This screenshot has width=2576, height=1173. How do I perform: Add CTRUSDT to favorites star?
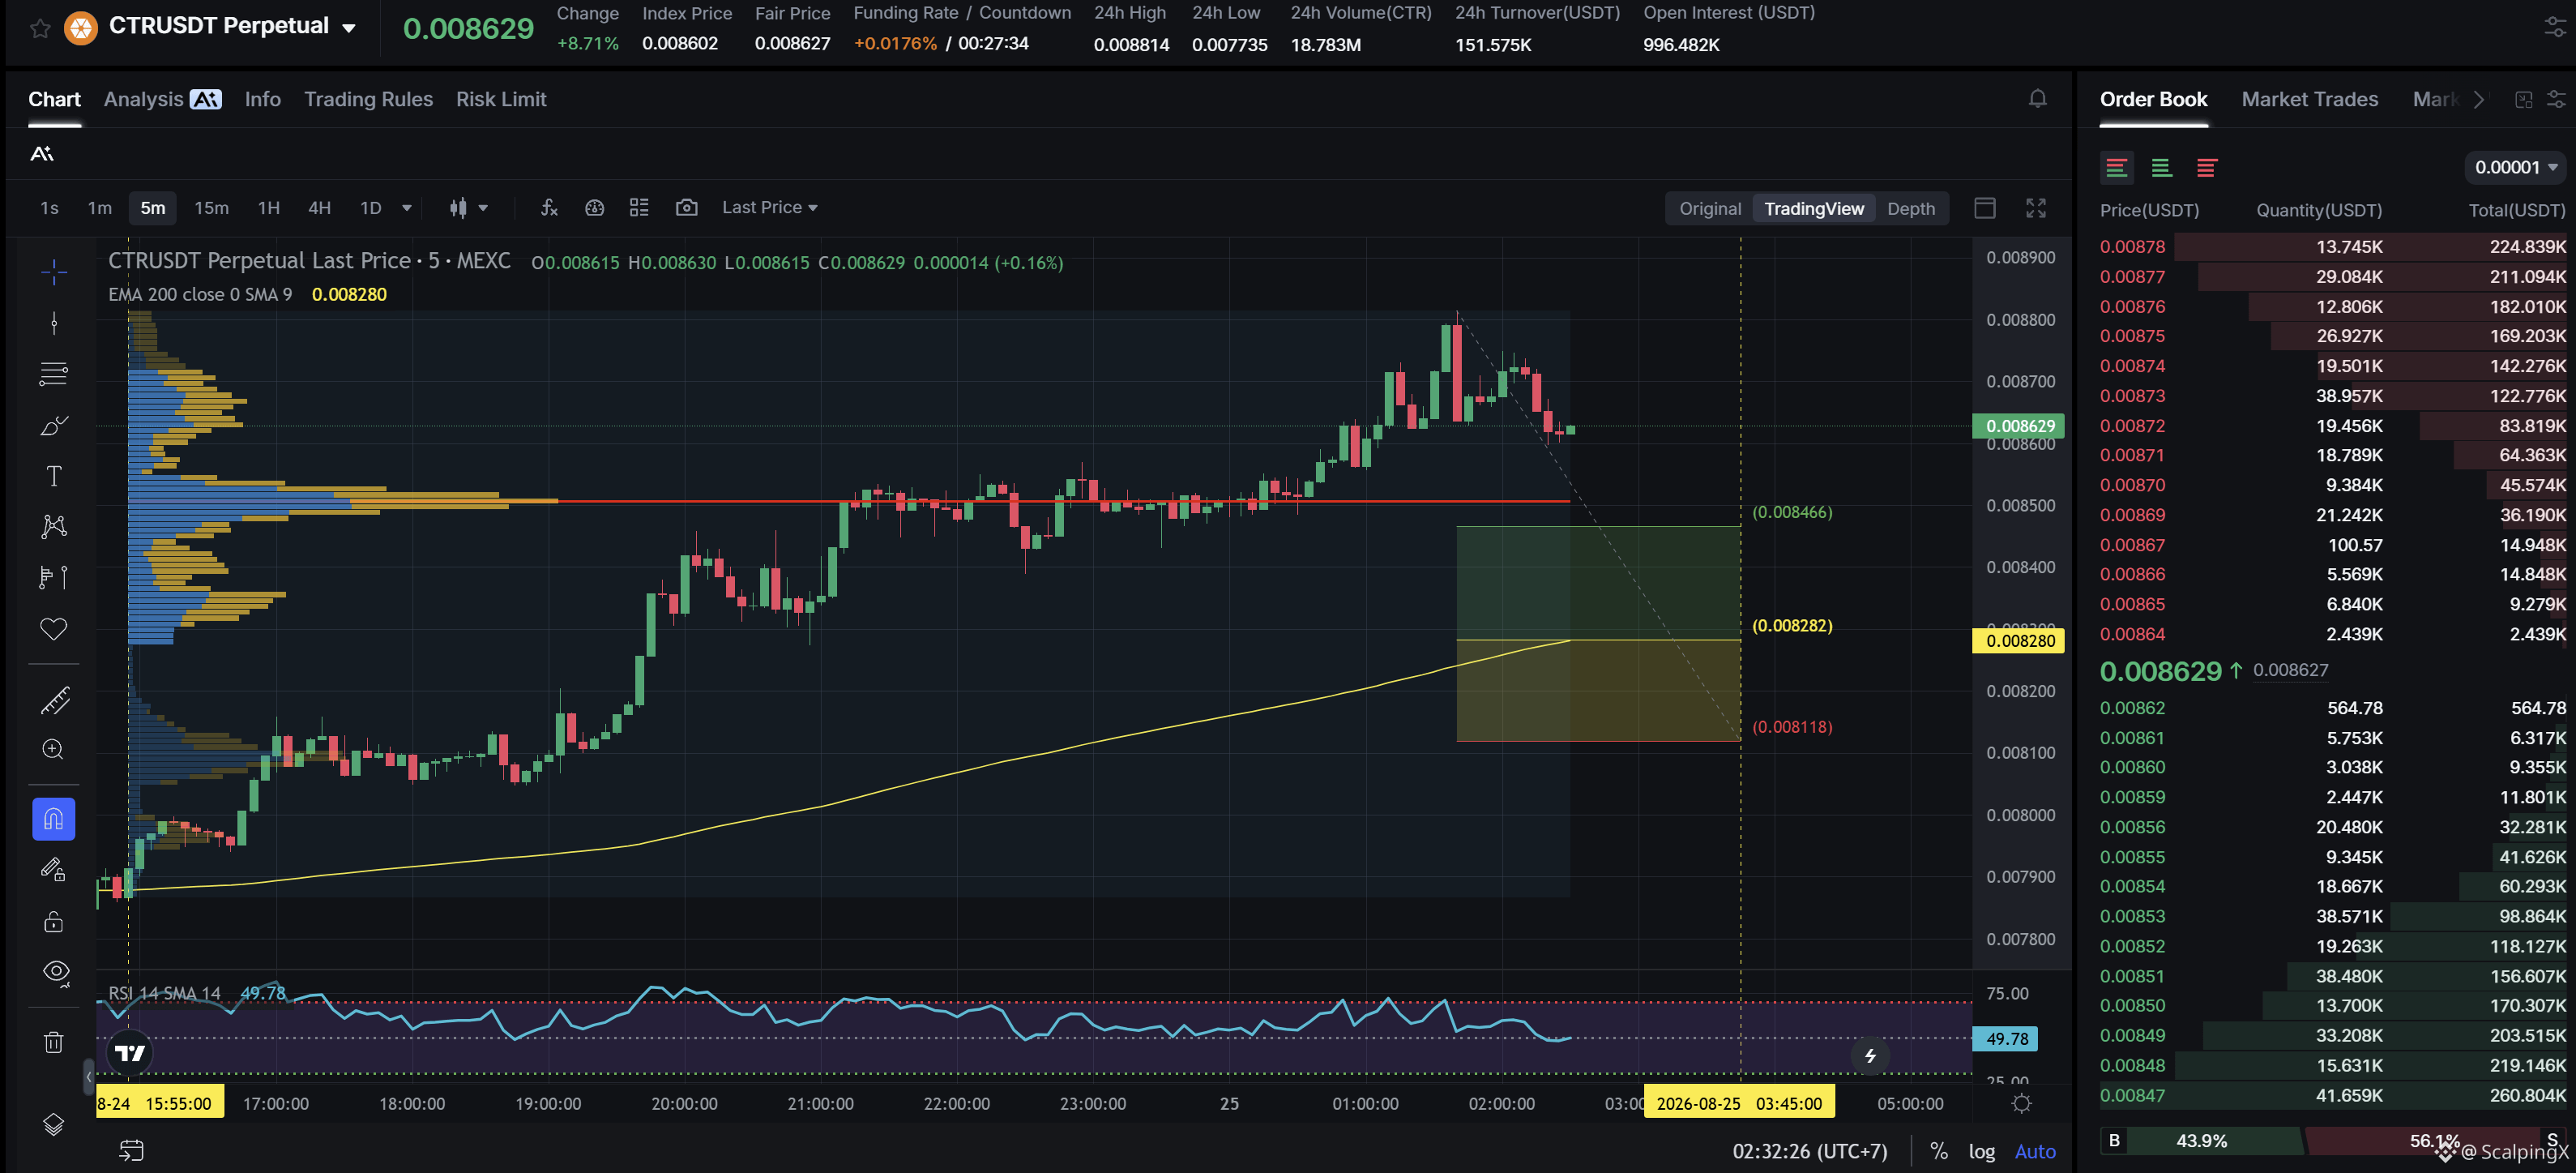pyautogui.click(x=40, y=28)
